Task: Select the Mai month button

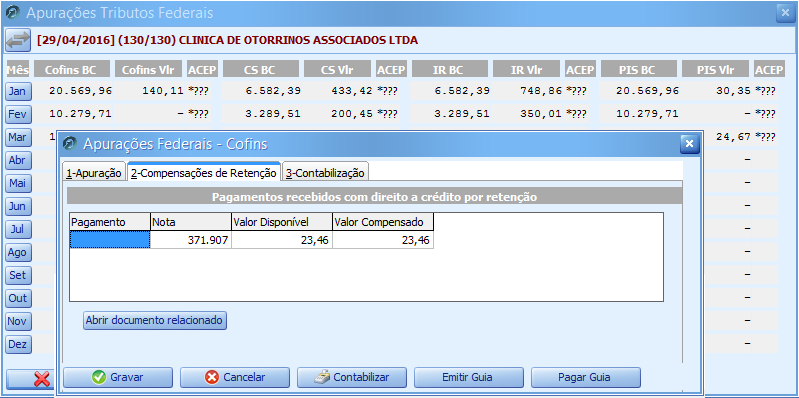Action: [18, 183]
